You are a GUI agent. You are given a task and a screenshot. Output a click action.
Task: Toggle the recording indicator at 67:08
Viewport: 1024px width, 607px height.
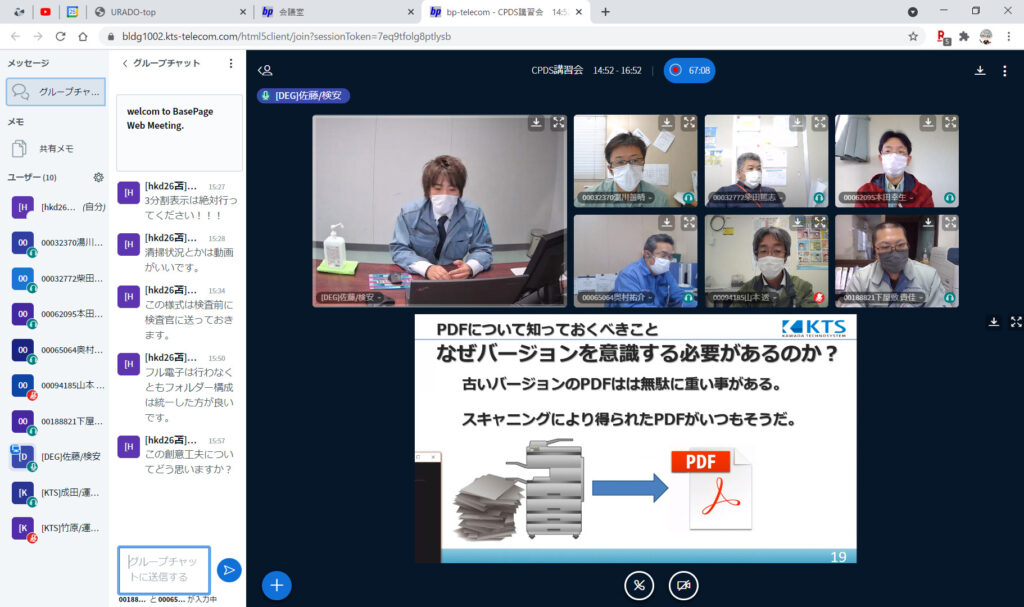(x=689, y=71)
